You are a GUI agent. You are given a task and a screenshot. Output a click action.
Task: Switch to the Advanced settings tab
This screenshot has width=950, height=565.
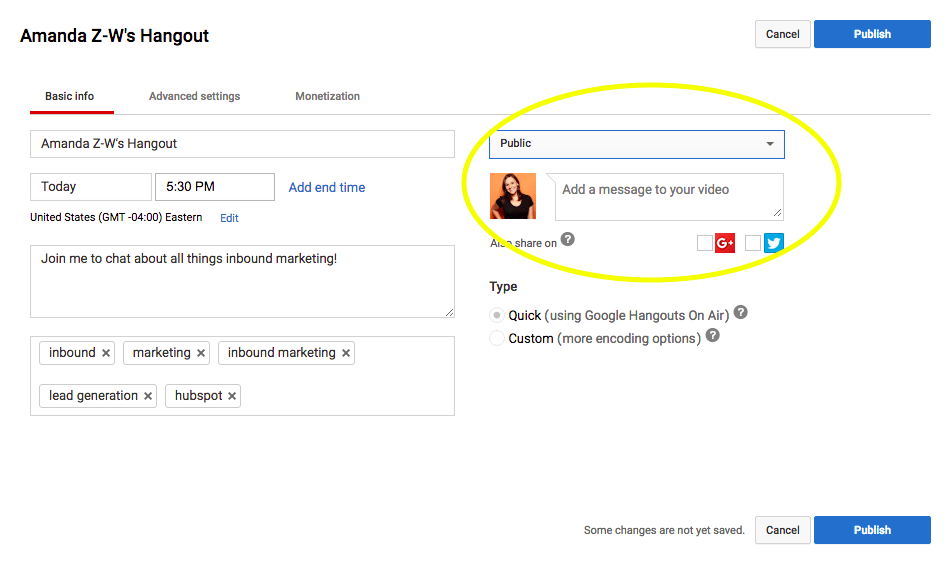point(194,96)
